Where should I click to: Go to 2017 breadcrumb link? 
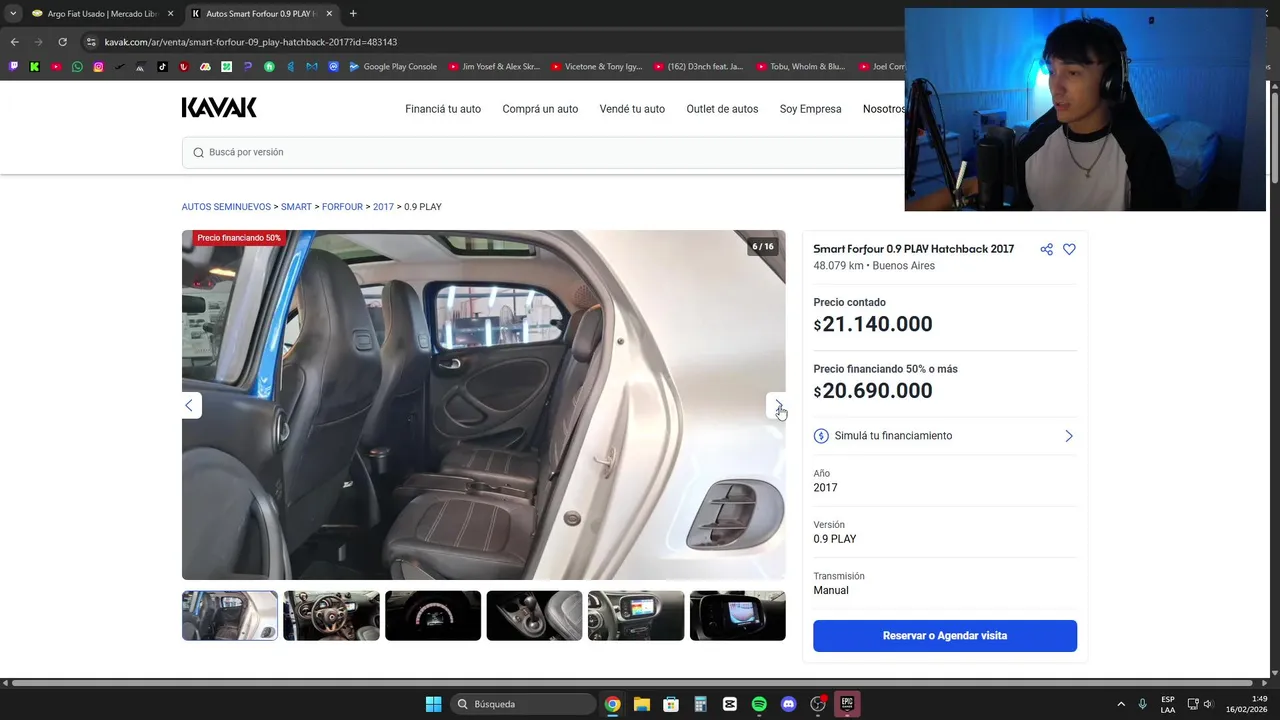tap(383, 207)
